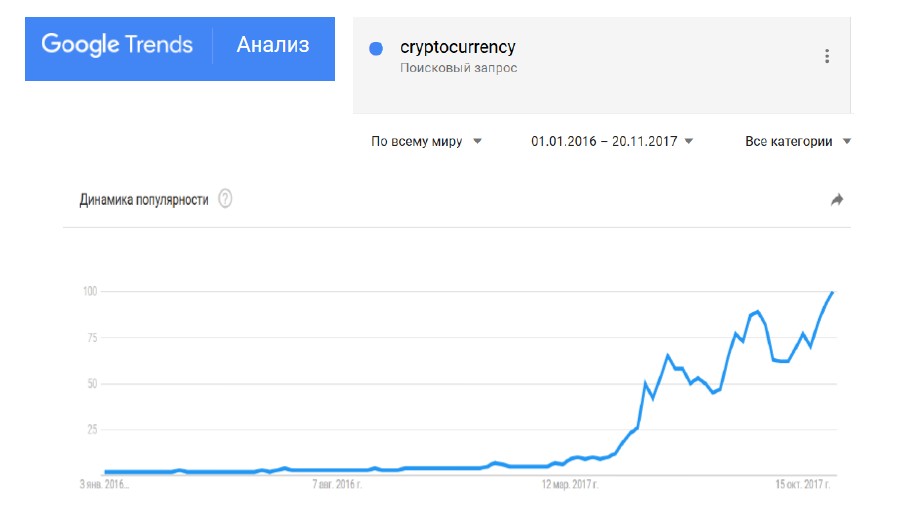This screenshot has height=527, width=922.
Task: Click the region dropdown arrow icon
Action: tap(477, 141)
